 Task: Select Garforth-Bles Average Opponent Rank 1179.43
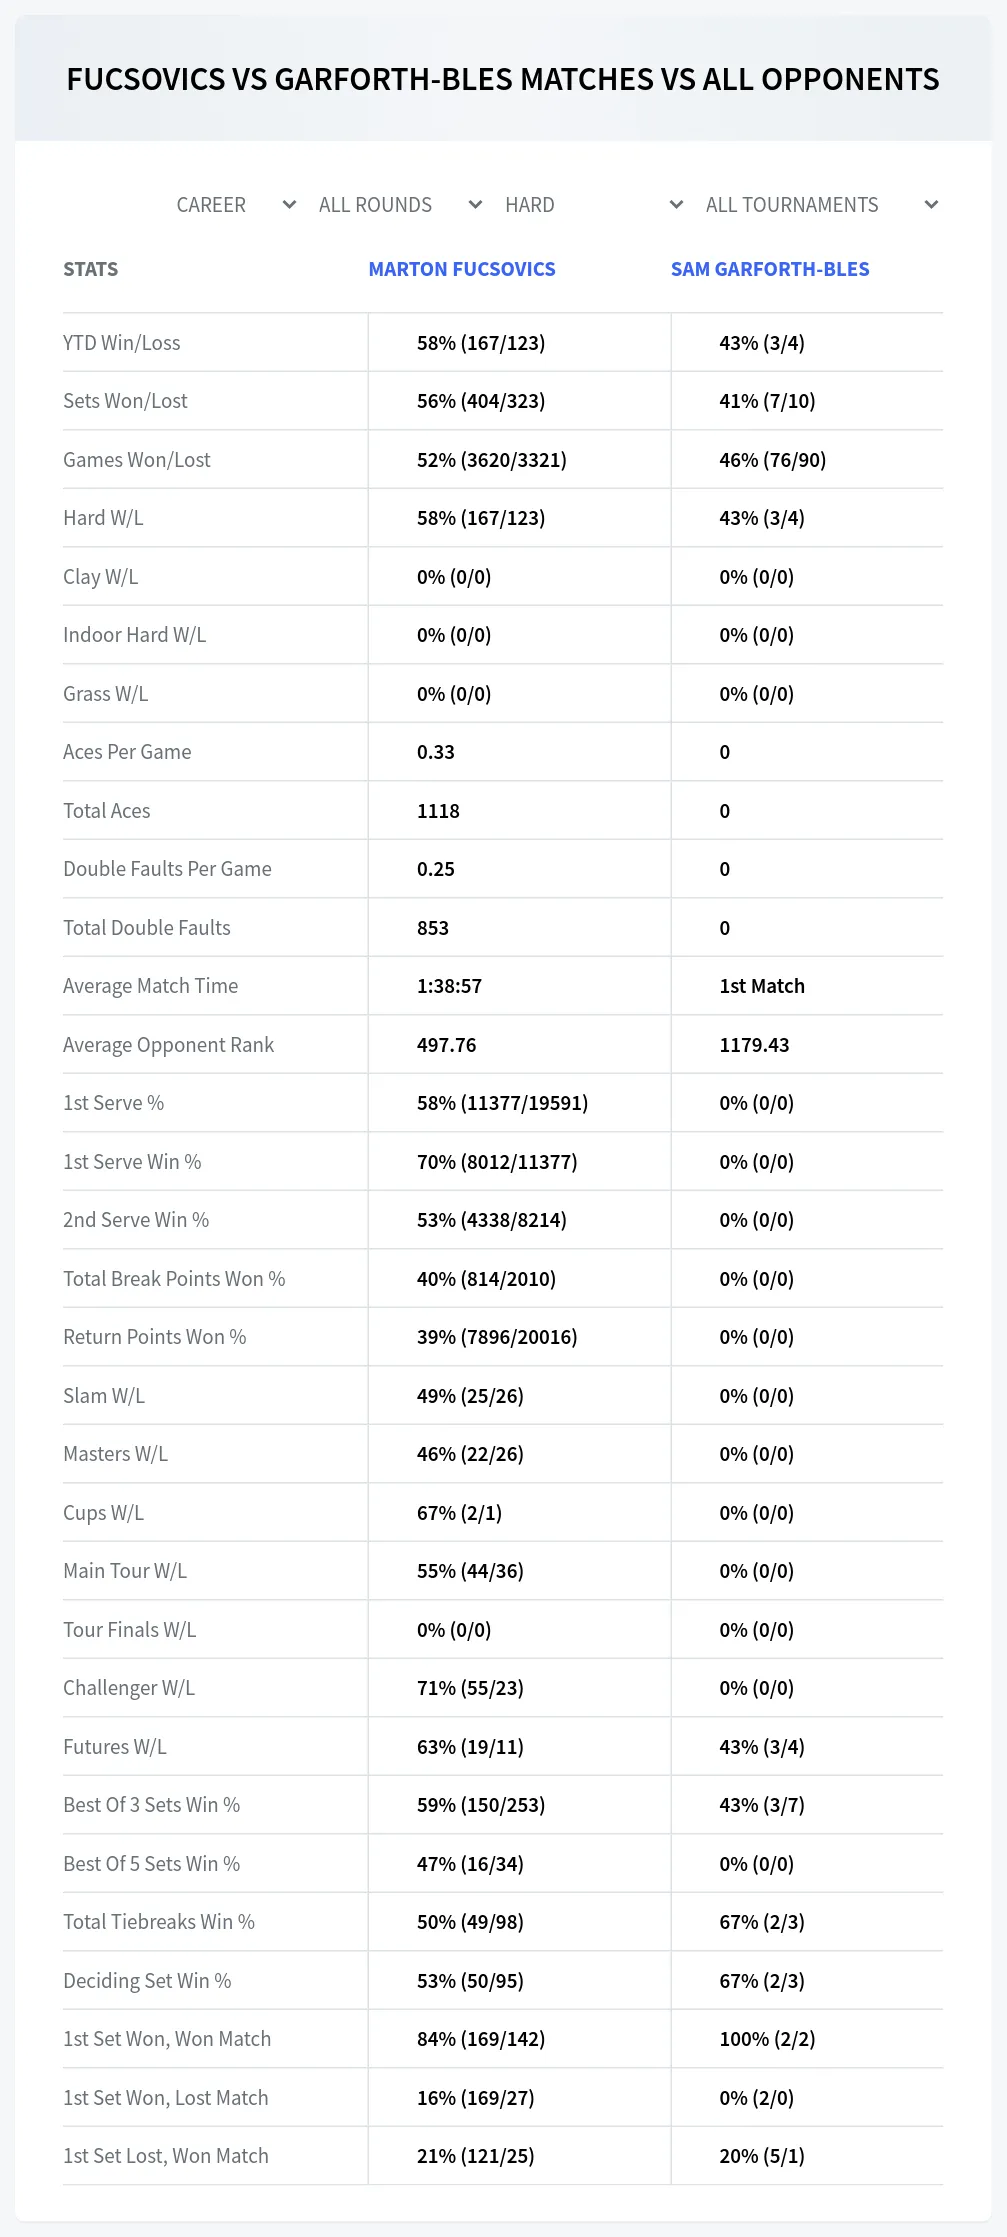(754, 1045)
